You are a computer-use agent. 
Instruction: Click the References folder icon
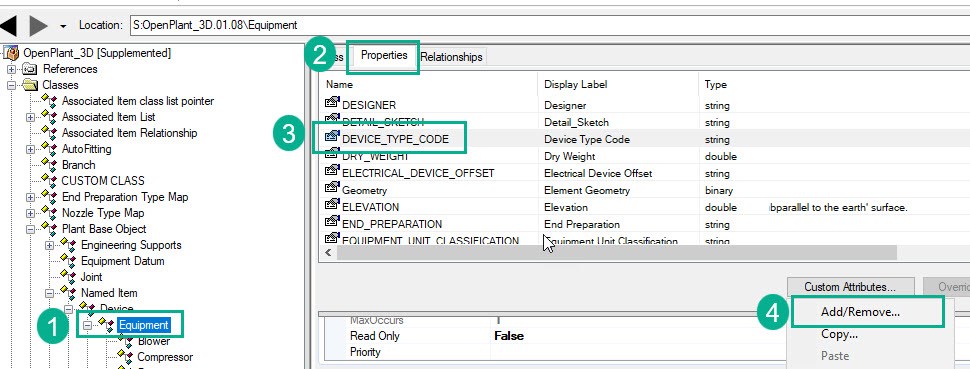pos(30,69)
